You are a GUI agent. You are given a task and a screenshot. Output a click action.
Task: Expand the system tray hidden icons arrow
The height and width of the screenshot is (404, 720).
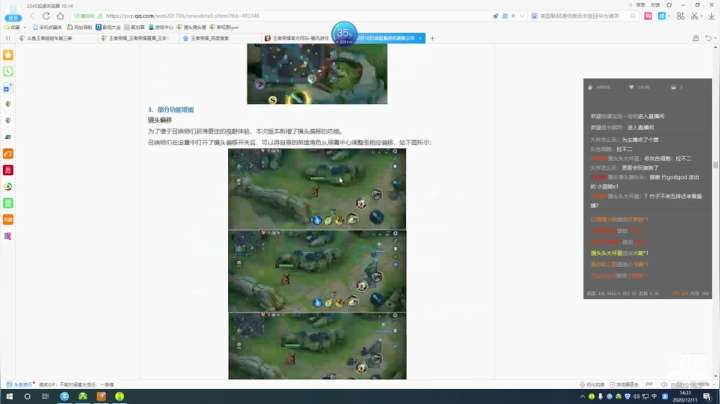click(x=582, y=396)
